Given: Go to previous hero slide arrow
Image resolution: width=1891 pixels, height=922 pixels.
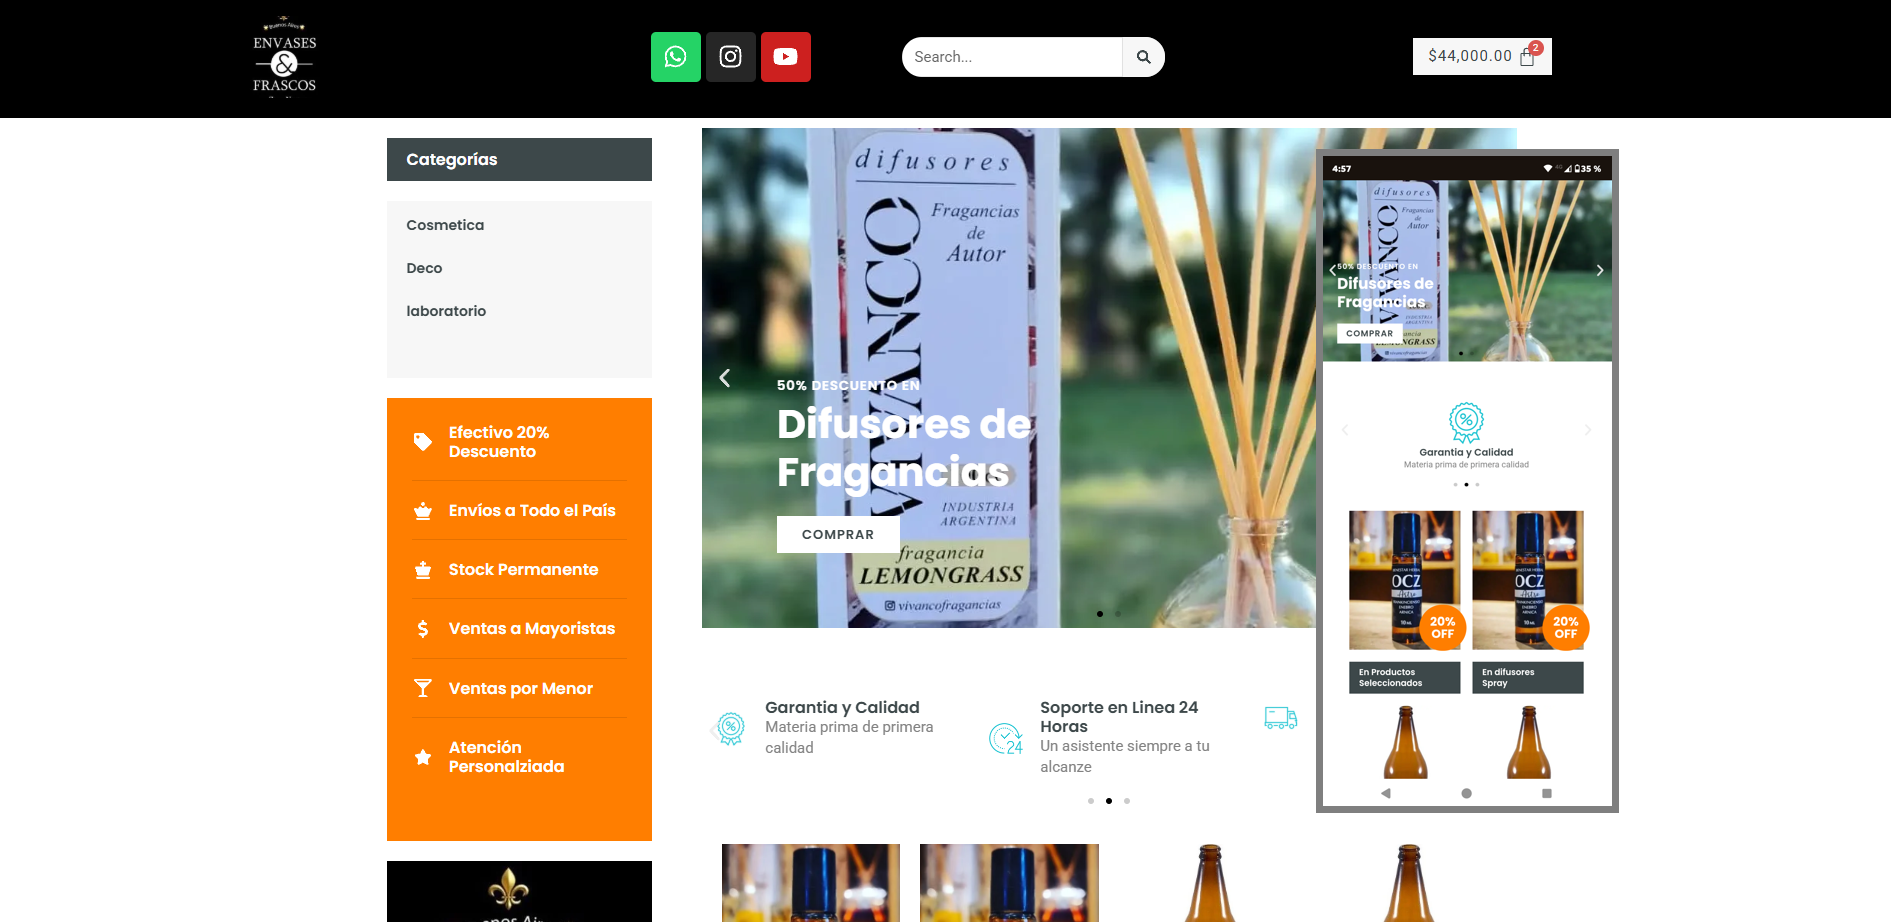Looking at the screenshot, I should click(x=725, y=378).
